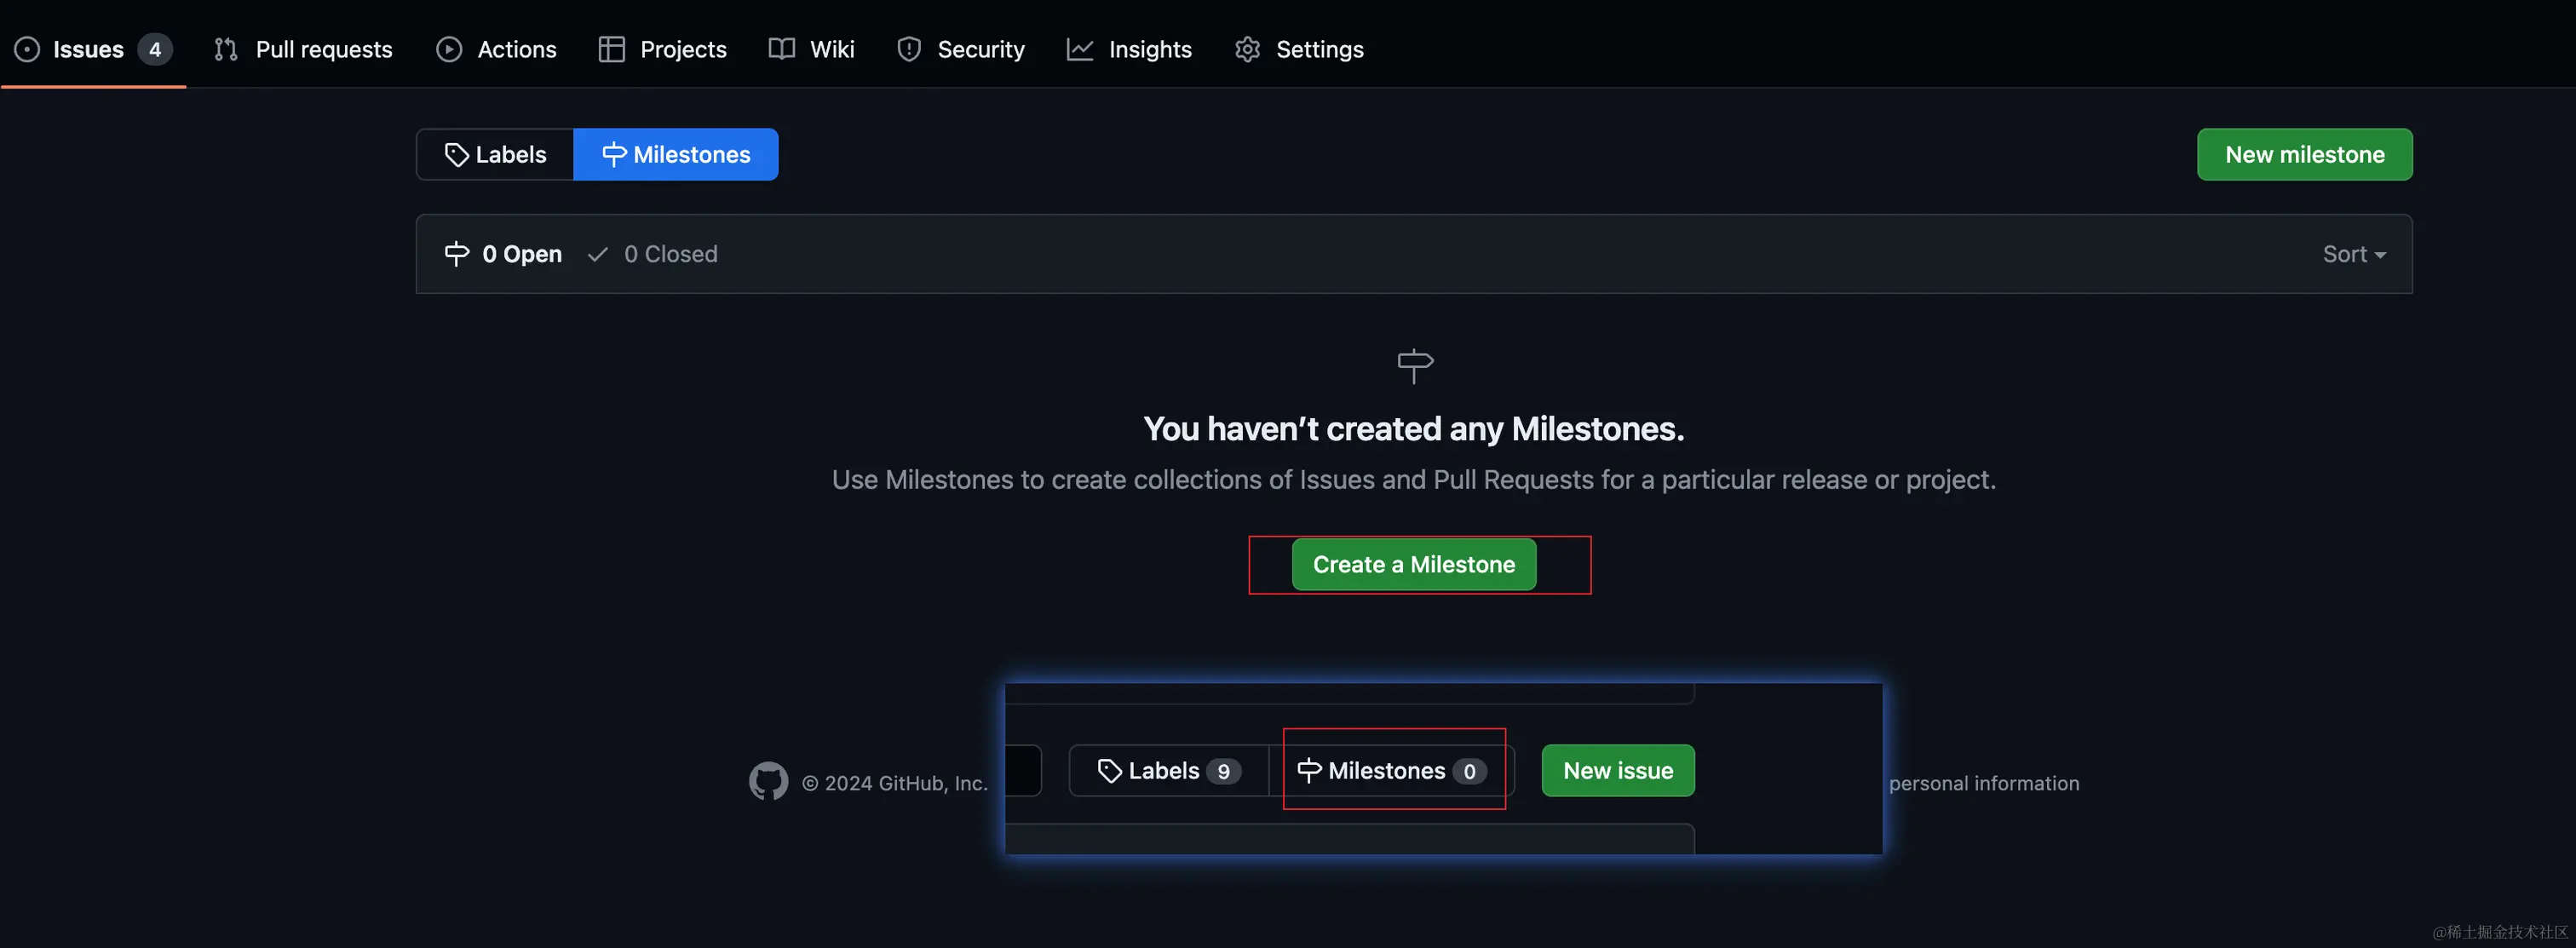Show 0 Closed milestones
The width and height of the screenshot is (2576, 948).
(653, 254)
